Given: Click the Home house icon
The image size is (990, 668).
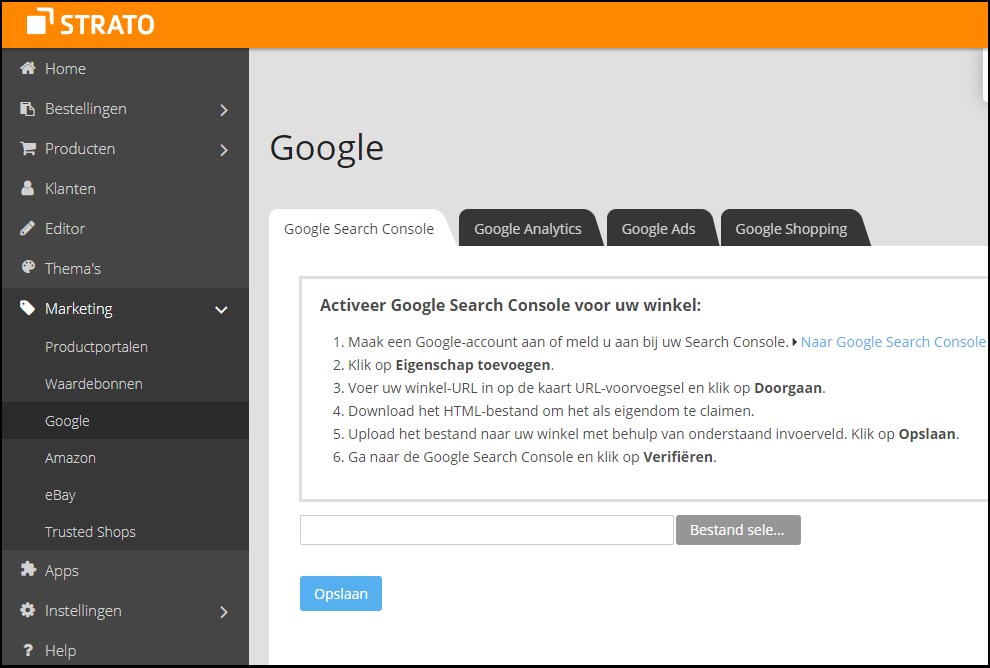Looking at the screenshot, I should click(x=27, y=68).
